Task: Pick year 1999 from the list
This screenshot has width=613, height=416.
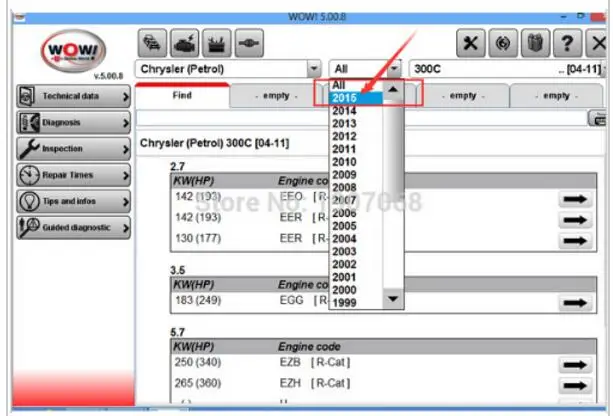Action: click(356, 303)
